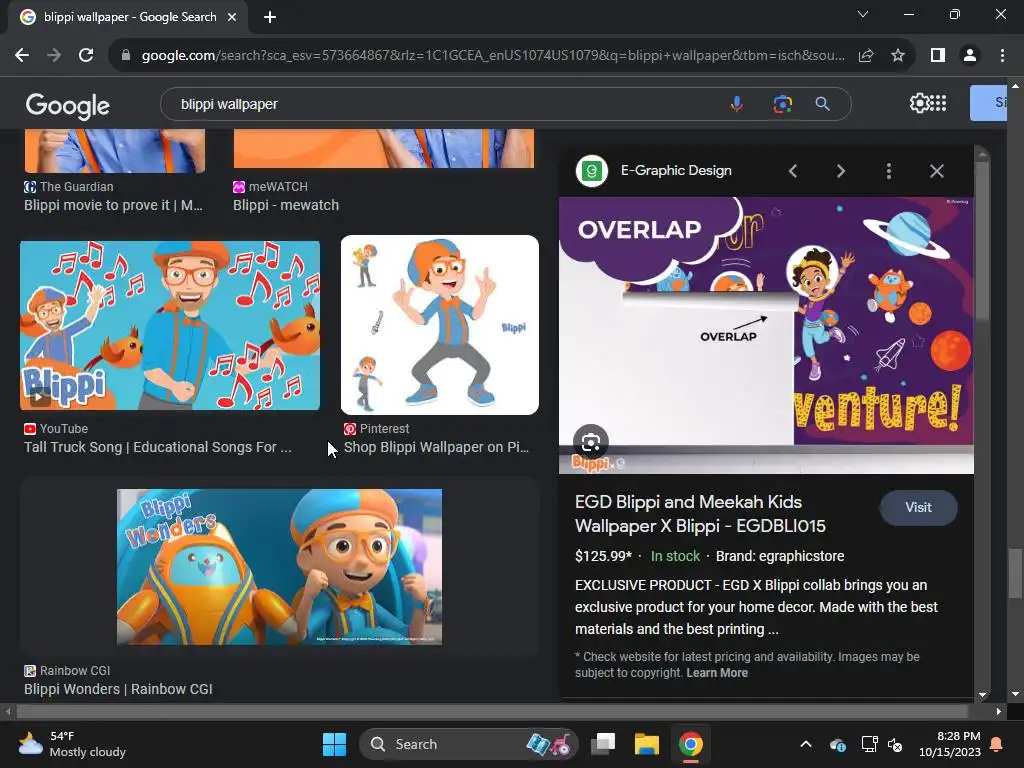Go back using the browser back arrow
The image size is (1024, 768).
click(22, 56)
